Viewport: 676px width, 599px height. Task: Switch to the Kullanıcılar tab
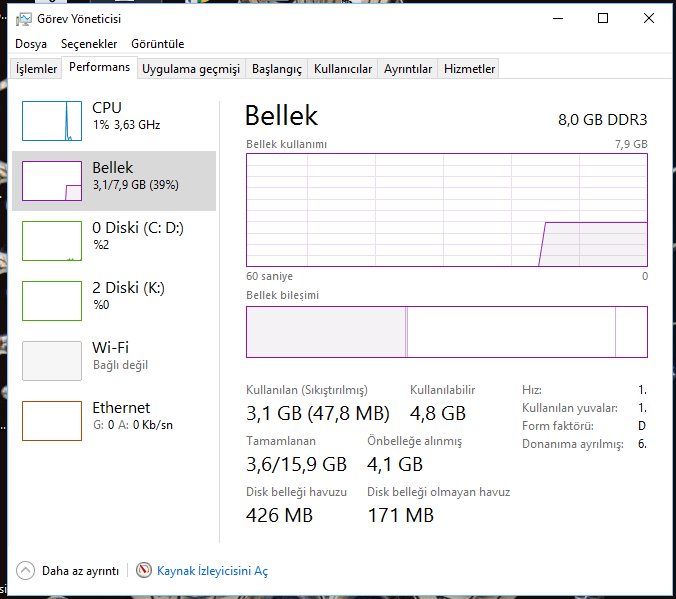click(x=343, y=69)
